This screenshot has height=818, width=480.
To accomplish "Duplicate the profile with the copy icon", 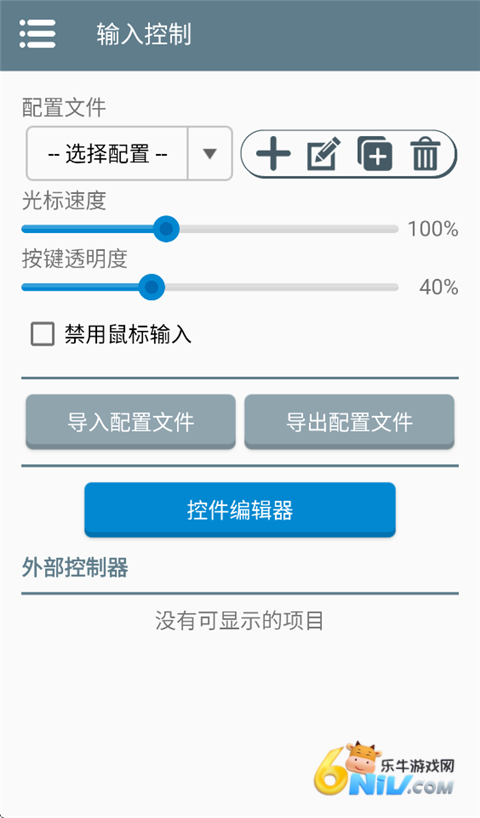I will 375,154.
